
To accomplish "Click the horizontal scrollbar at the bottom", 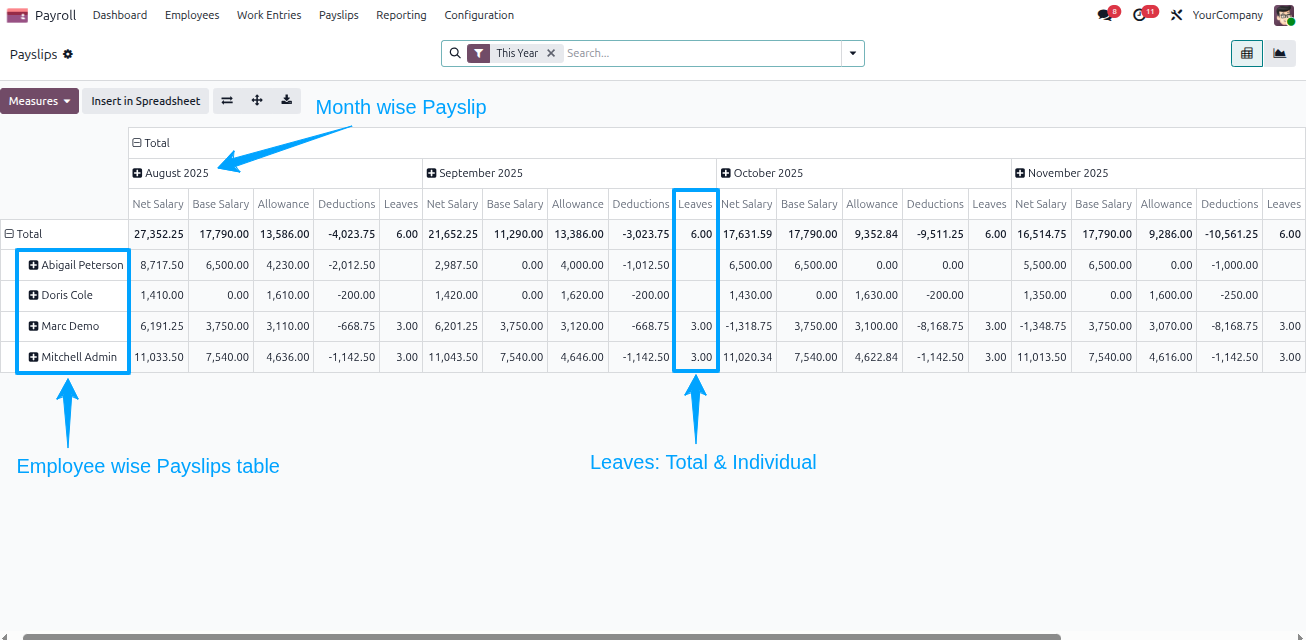I will [x=541, y=636].
